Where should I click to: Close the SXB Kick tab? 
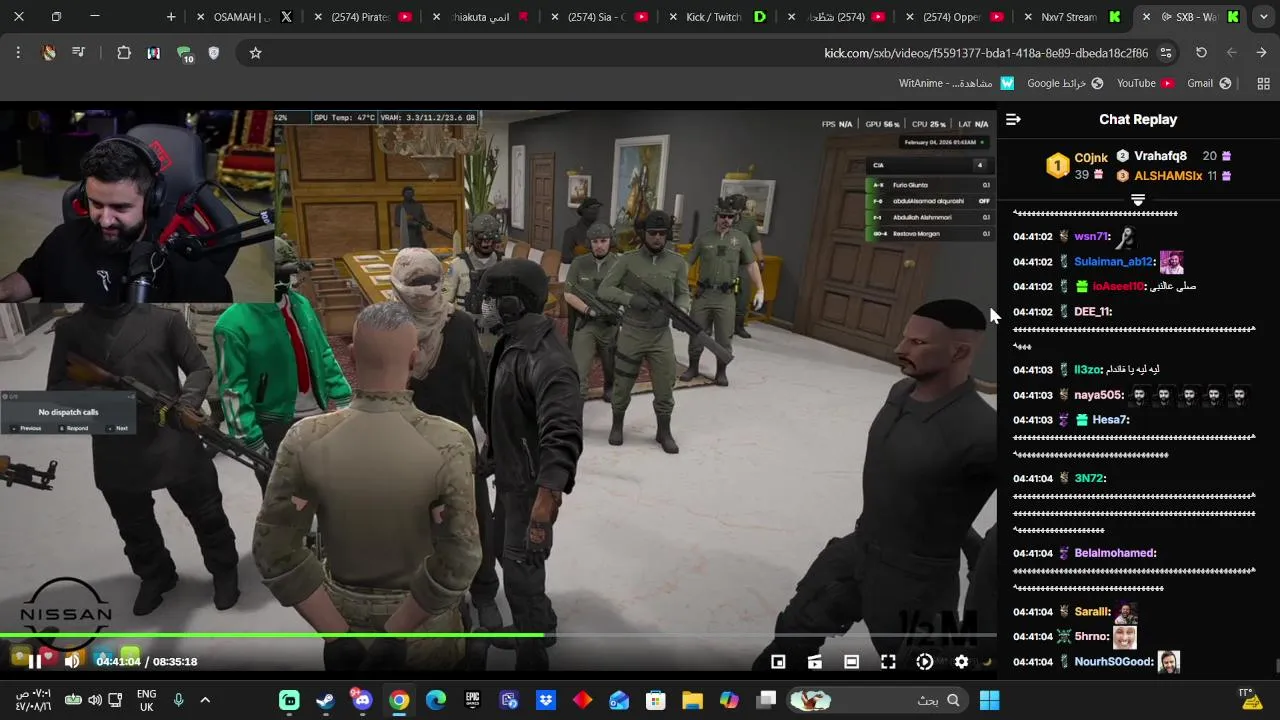pos(1146,17)
